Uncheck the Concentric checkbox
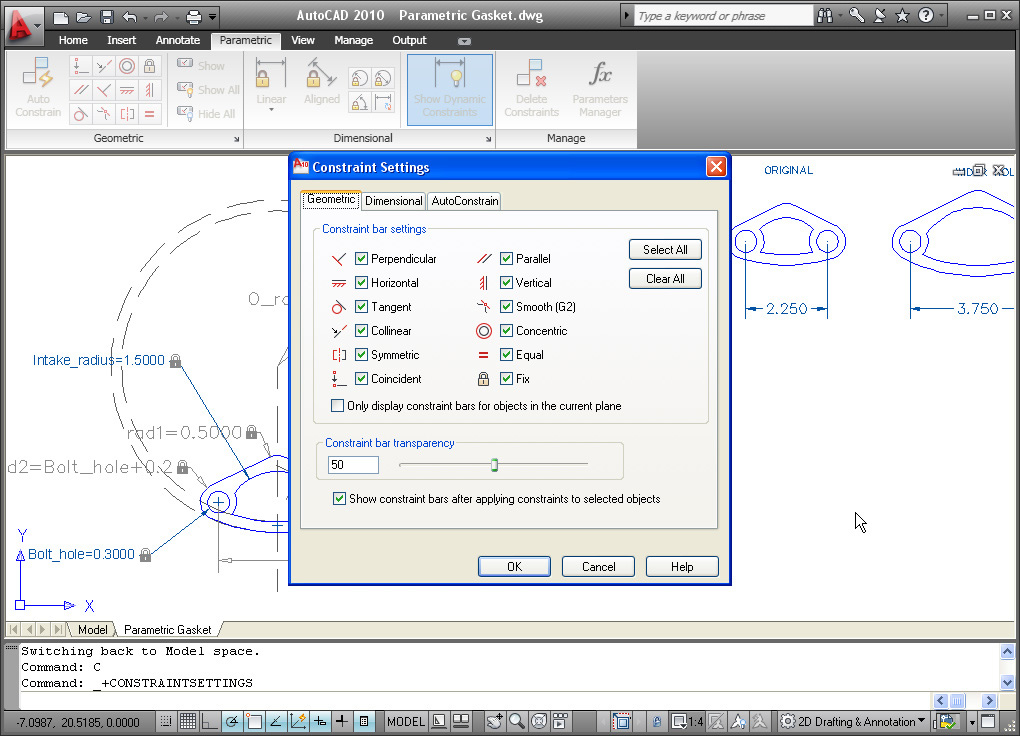 506,331
